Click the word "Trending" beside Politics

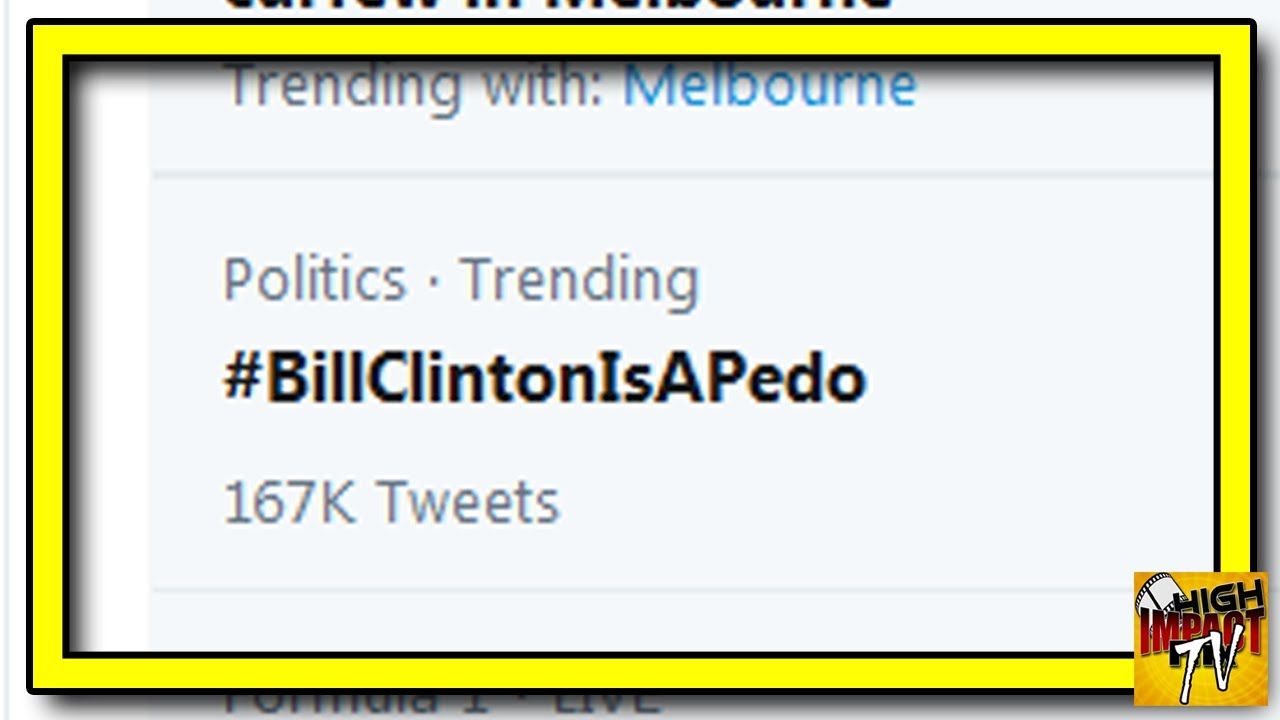click(579, 279)
